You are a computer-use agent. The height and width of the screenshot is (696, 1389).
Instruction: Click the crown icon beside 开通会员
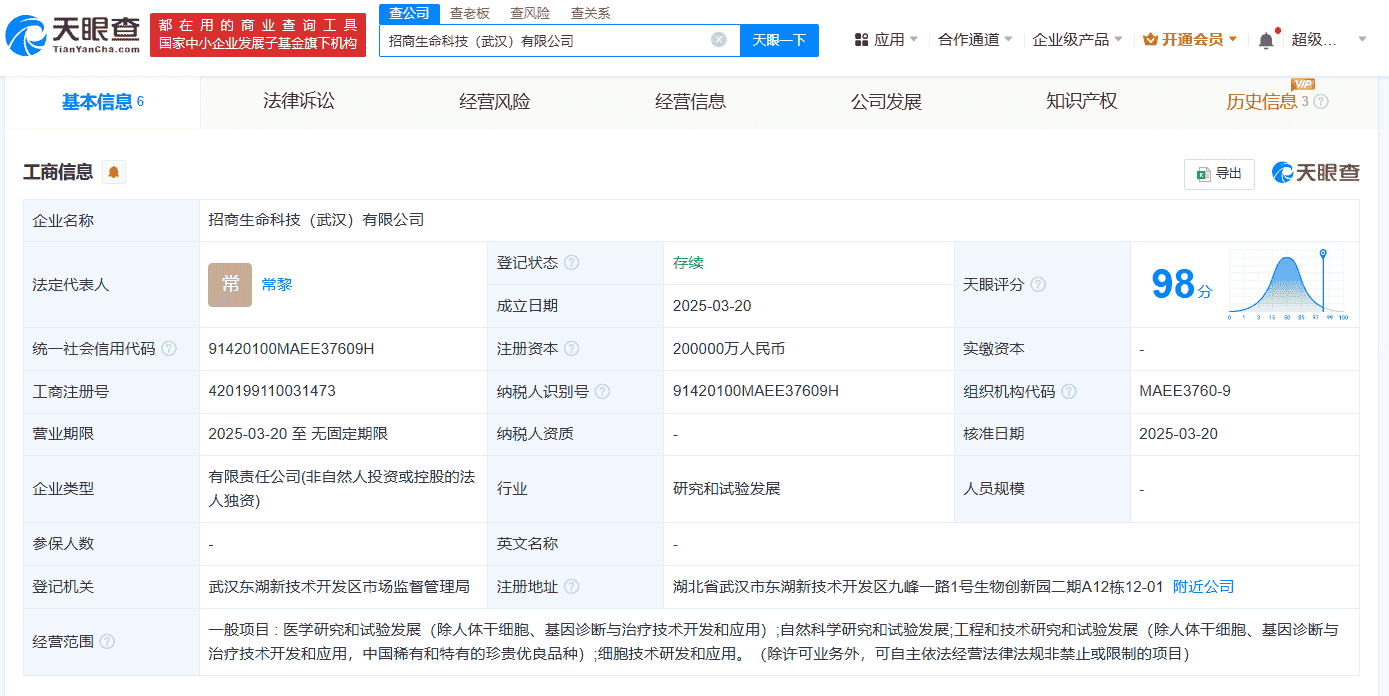(x=1152, y=39)
